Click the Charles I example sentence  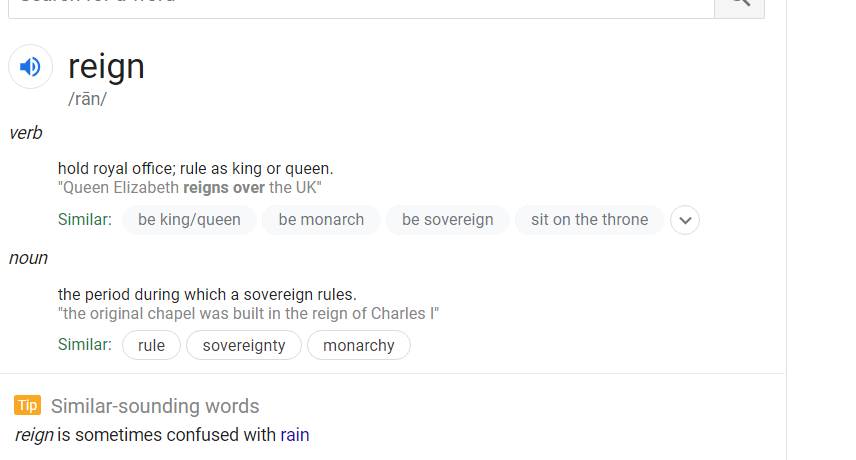coord(248,314)
